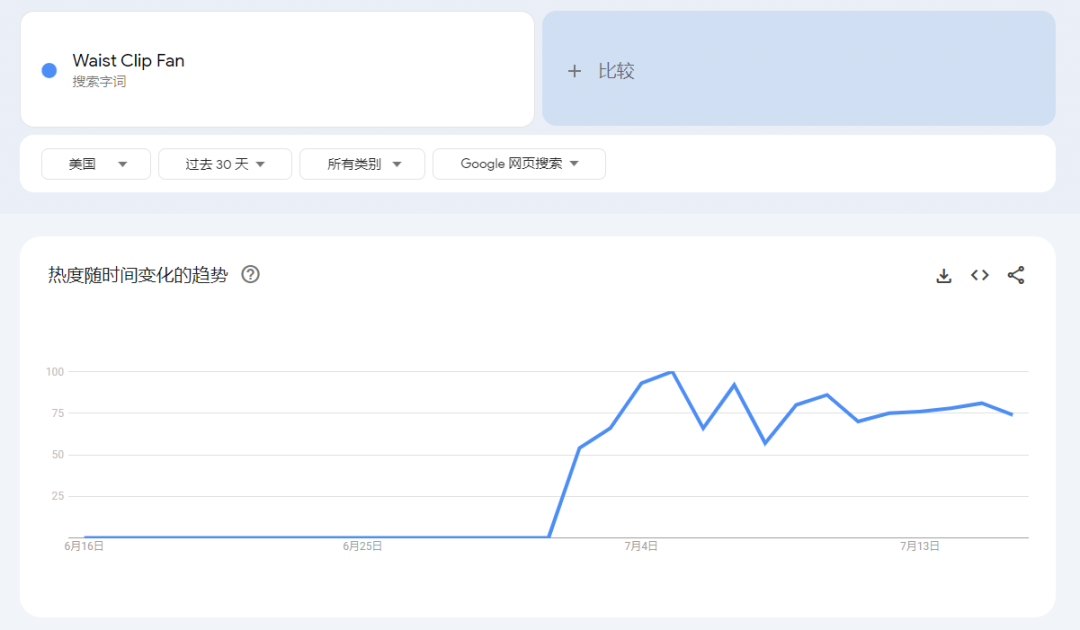The height and width of the screenshot is (630, 1080).
Task: Open the help icon beside 热度随时间变化的趋势
Action: pyautogui.click(x=251, y=274)
